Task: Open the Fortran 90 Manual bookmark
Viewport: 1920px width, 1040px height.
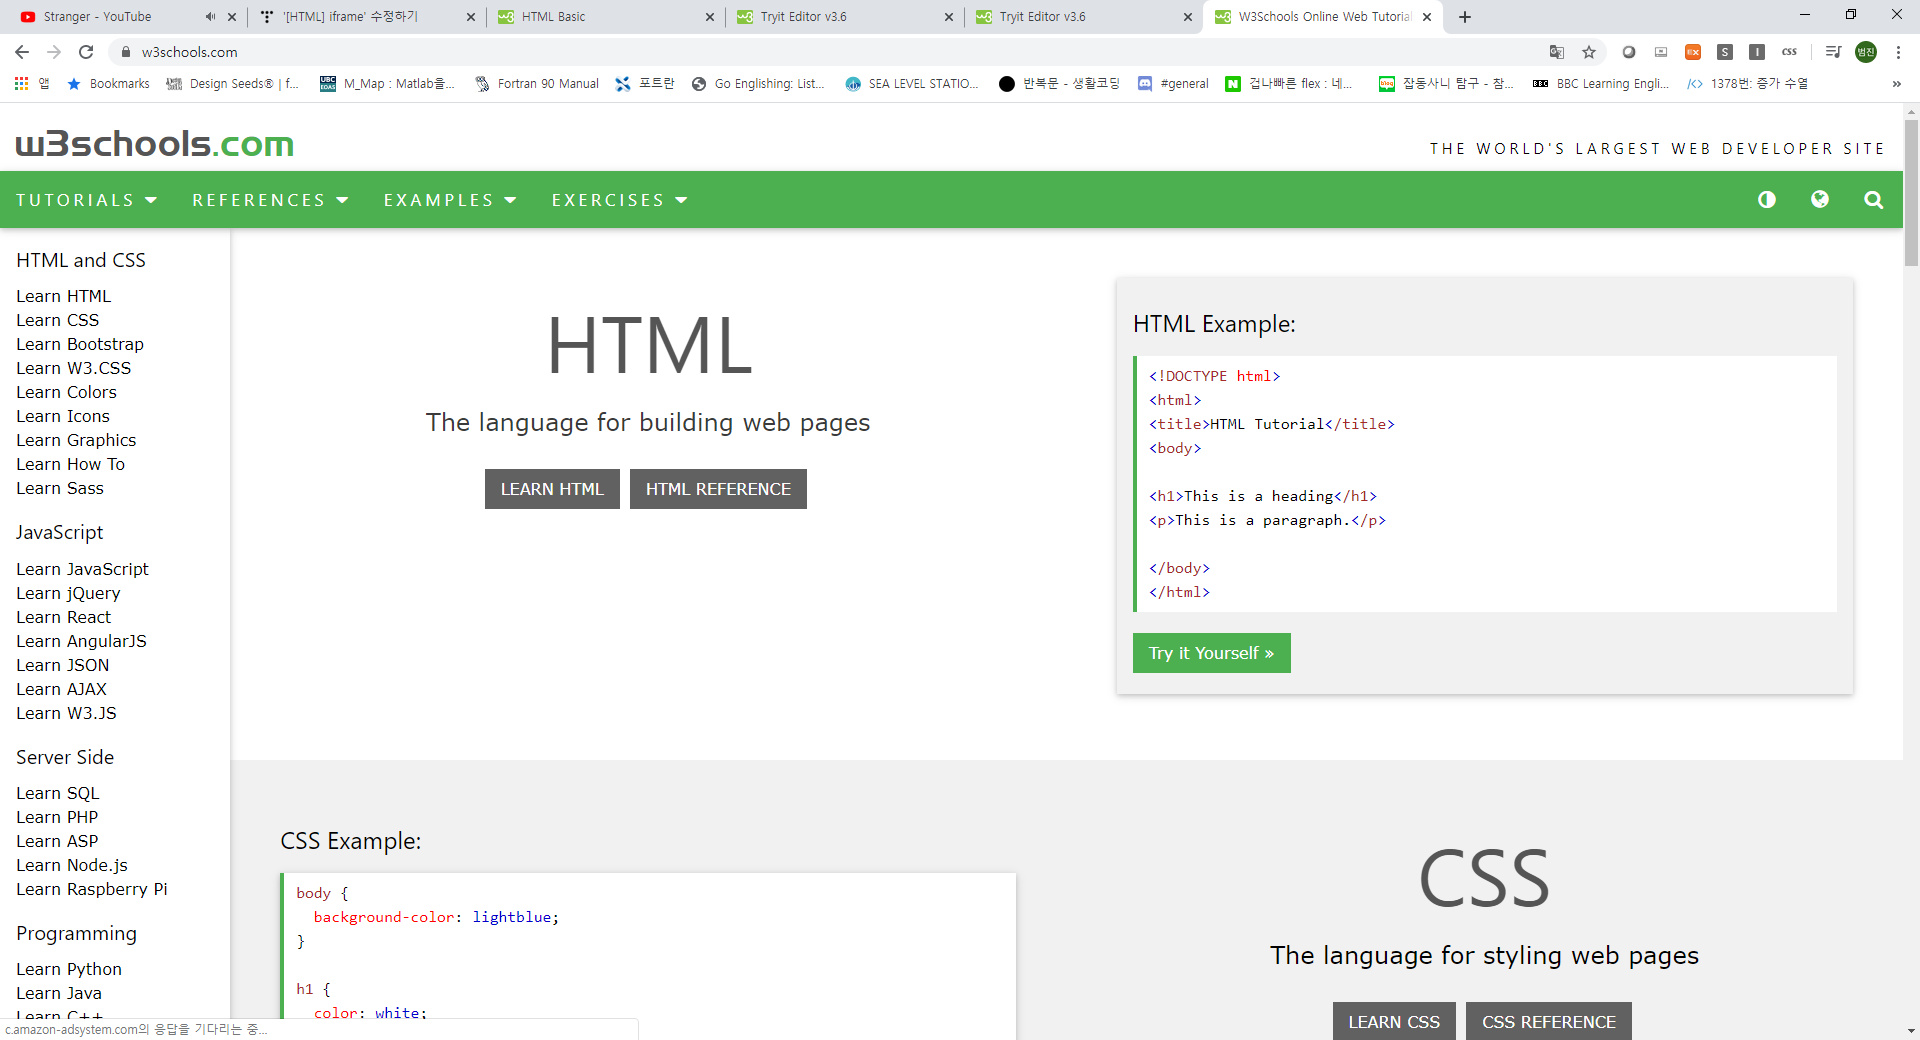Action: tap(537, 84)
